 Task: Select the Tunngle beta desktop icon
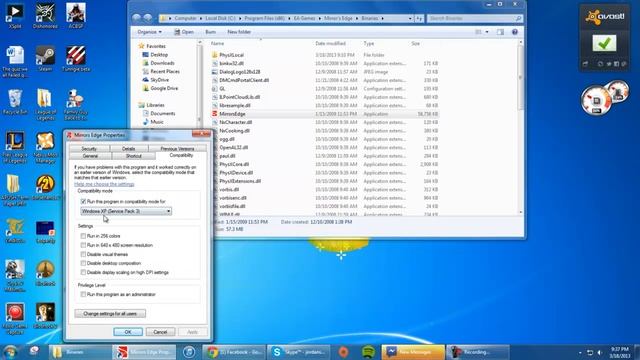coord(76,58)
